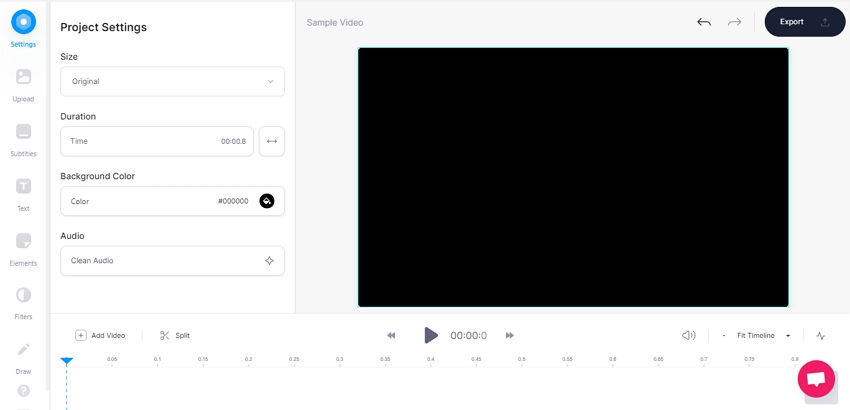Image resolution: width=850 pixels, height=410 pixels.
Task: Open the Elements sidebar panel
Action: tap(23, 249)
